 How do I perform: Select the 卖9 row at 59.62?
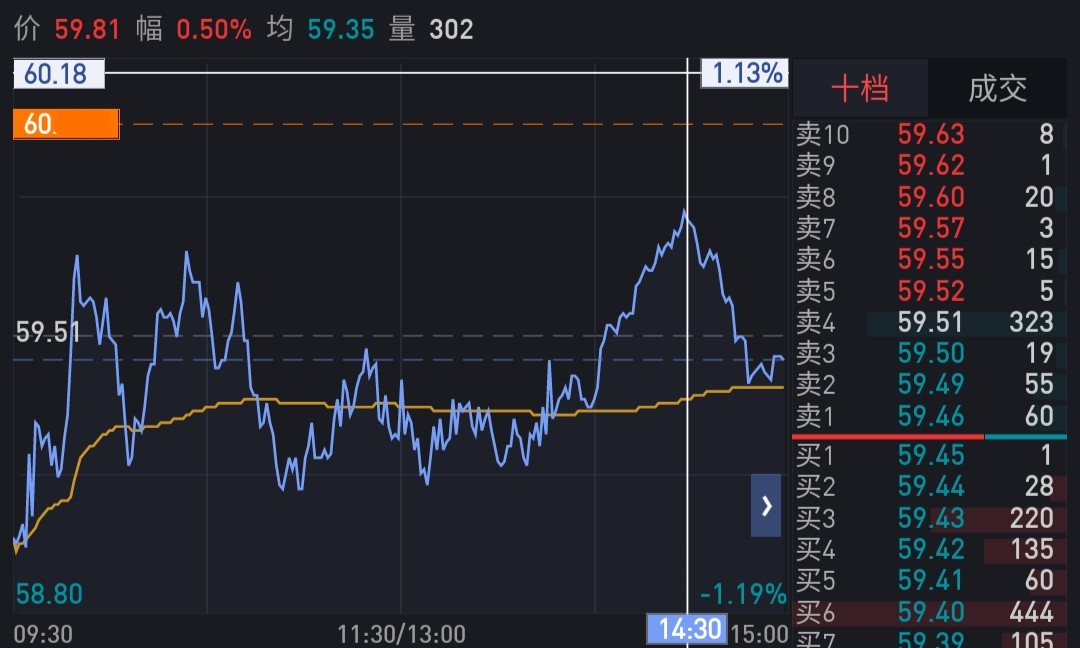tap(928, 165)
